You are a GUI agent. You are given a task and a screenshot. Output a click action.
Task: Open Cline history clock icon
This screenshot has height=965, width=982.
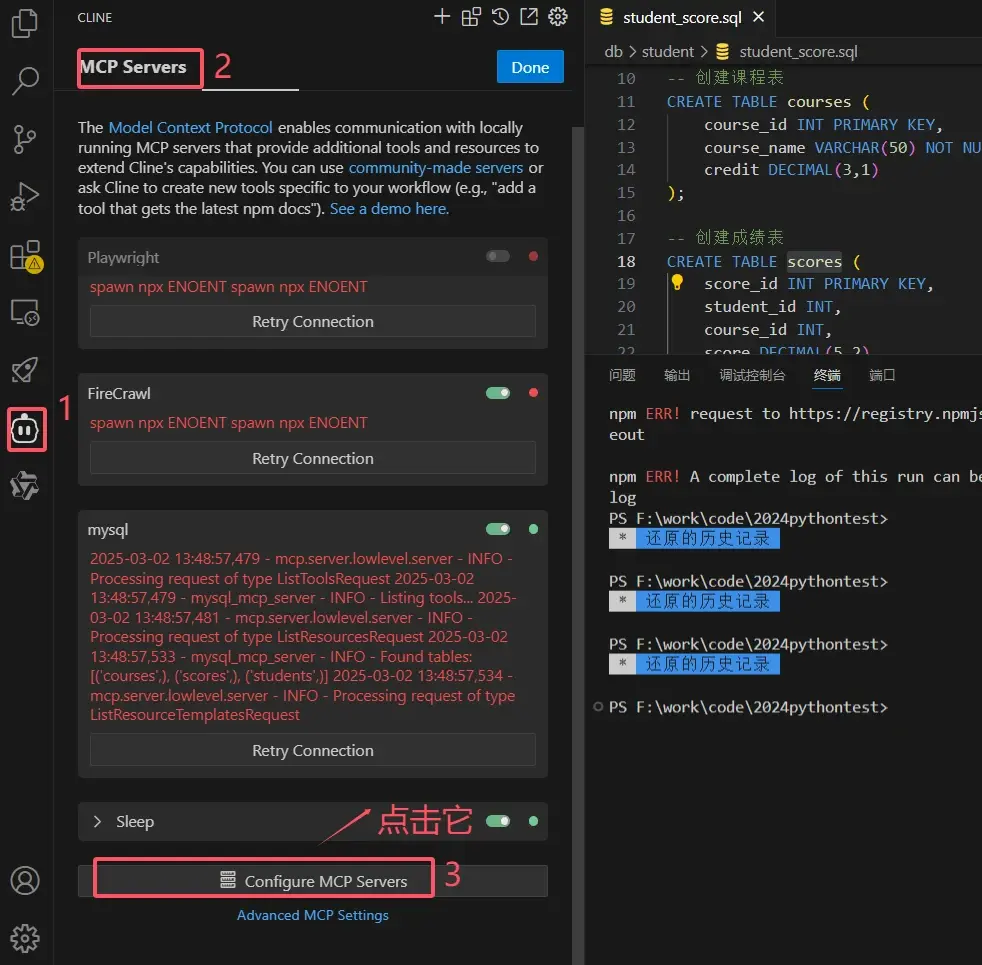click(500, 17)
